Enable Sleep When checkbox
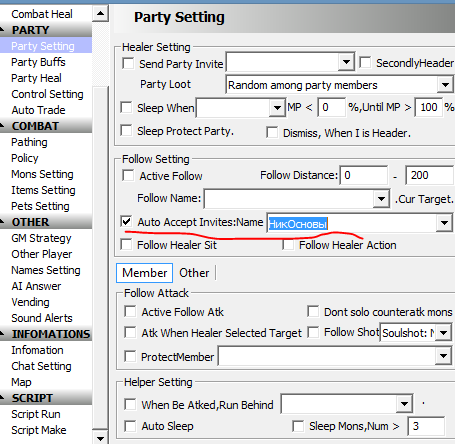The image size is (455, 444). (x=126, y=107)
